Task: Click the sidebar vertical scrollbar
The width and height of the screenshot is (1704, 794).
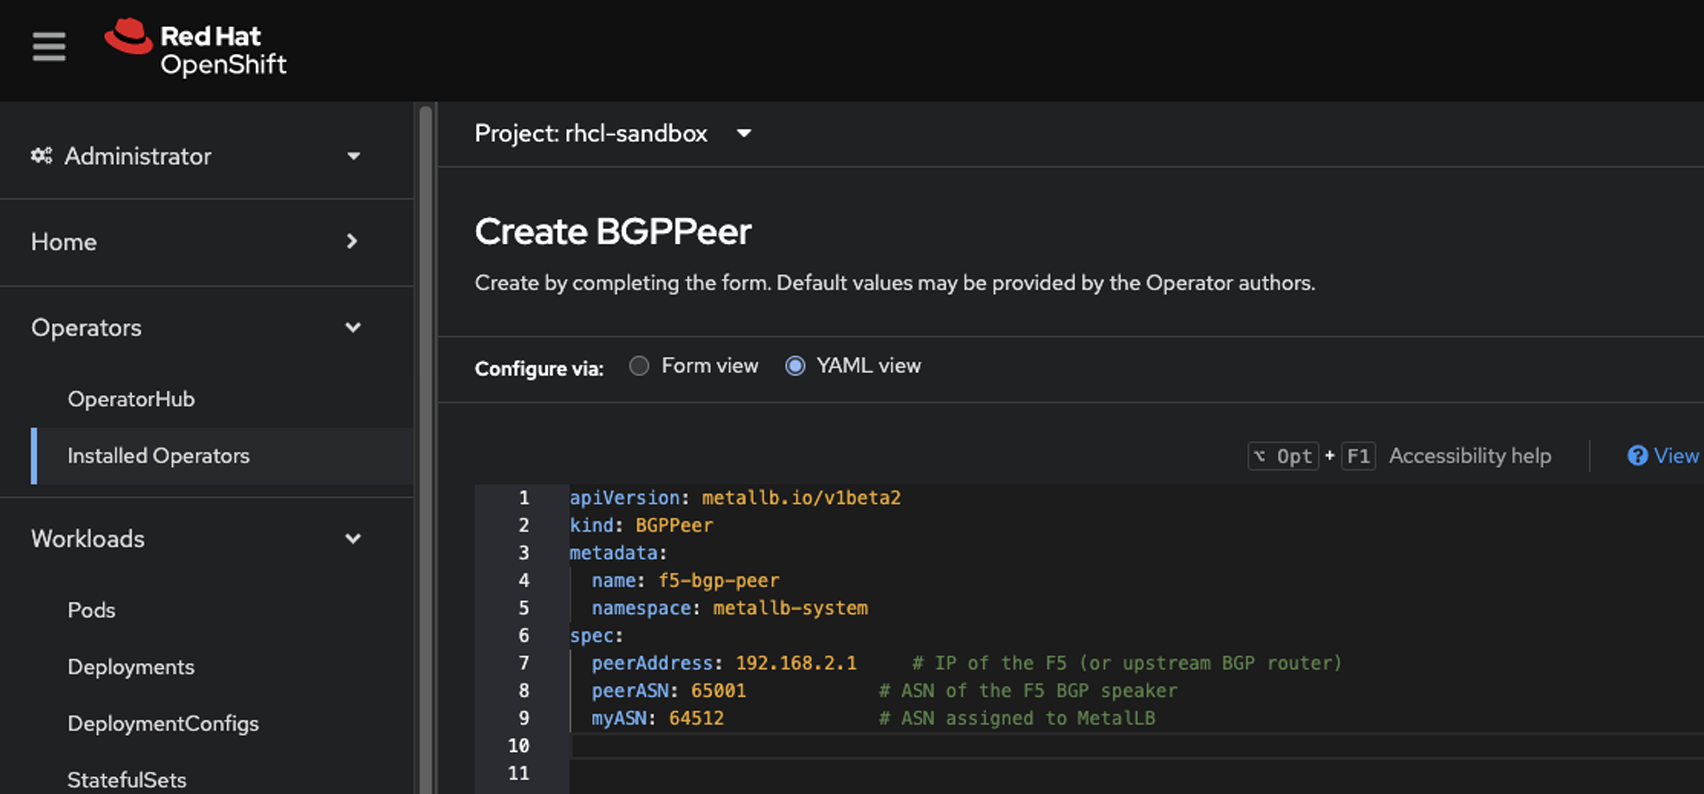Action: (426, 450)
